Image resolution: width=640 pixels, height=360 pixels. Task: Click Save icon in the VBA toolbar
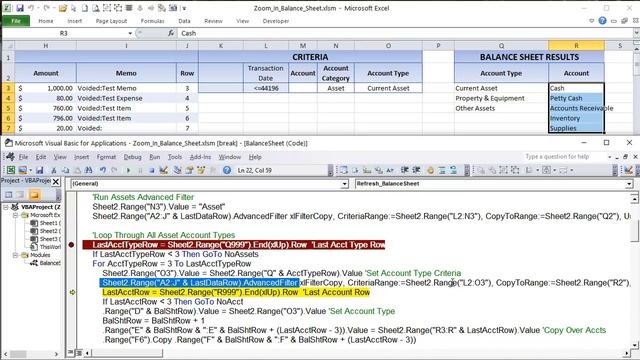pyautogui.click(x=40, y=170)
